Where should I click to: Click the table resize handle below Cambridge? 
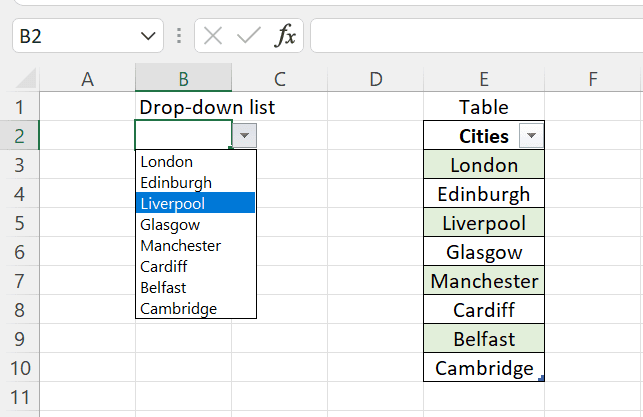coord(541,378)
